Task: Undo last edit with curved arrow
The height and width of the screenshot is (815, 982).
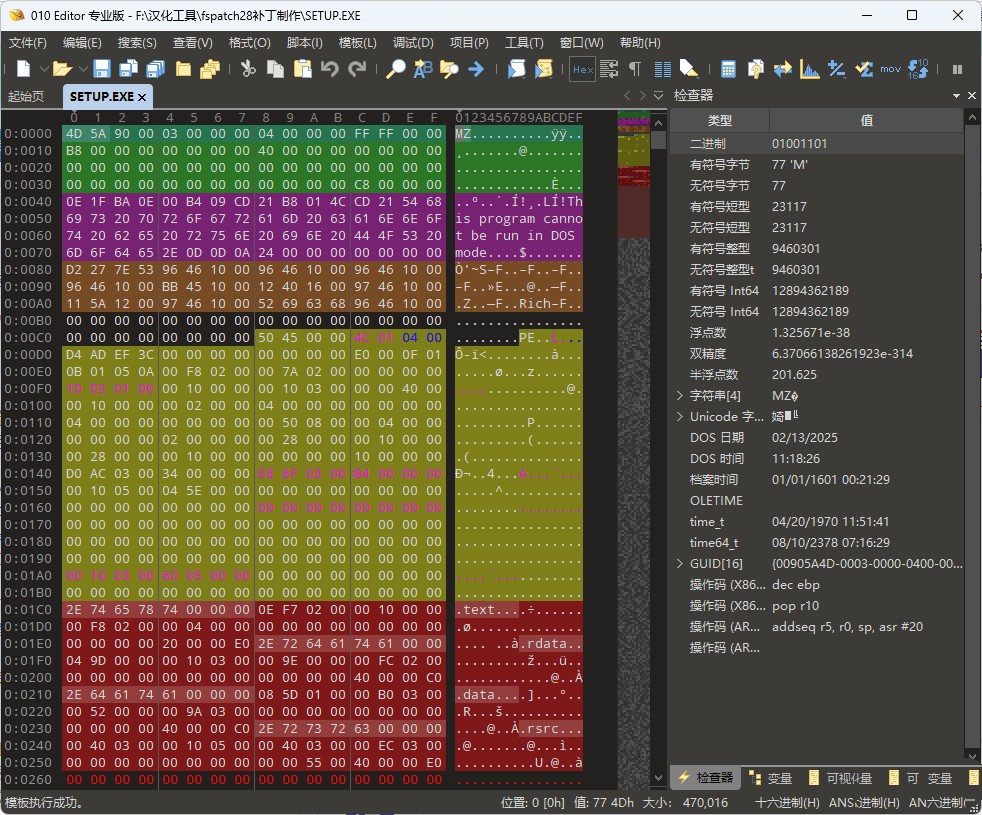Action: tap(329, 68)
